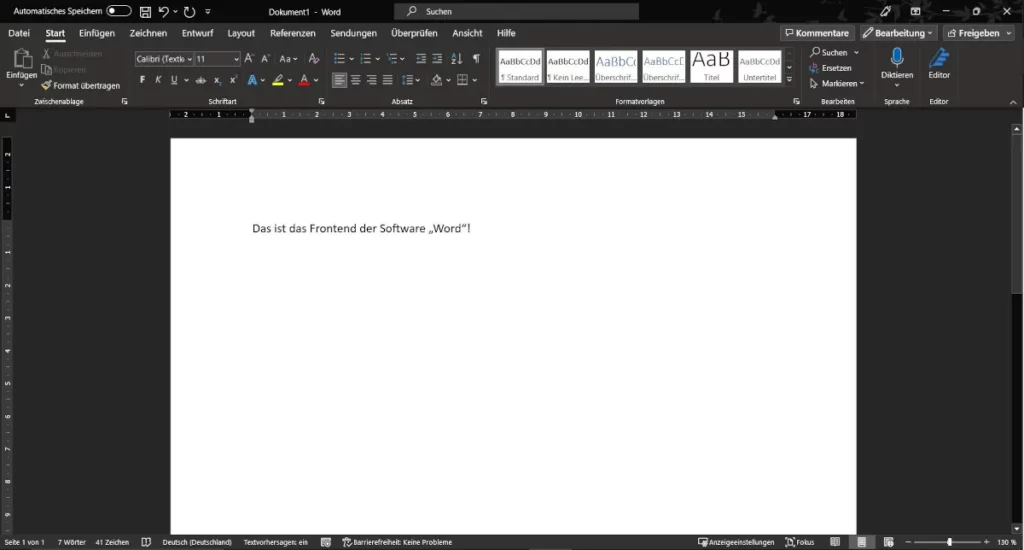Click Barrierefreiheit: Keine Probleme status
The image size is (1024, 550).
pos(397,542)
